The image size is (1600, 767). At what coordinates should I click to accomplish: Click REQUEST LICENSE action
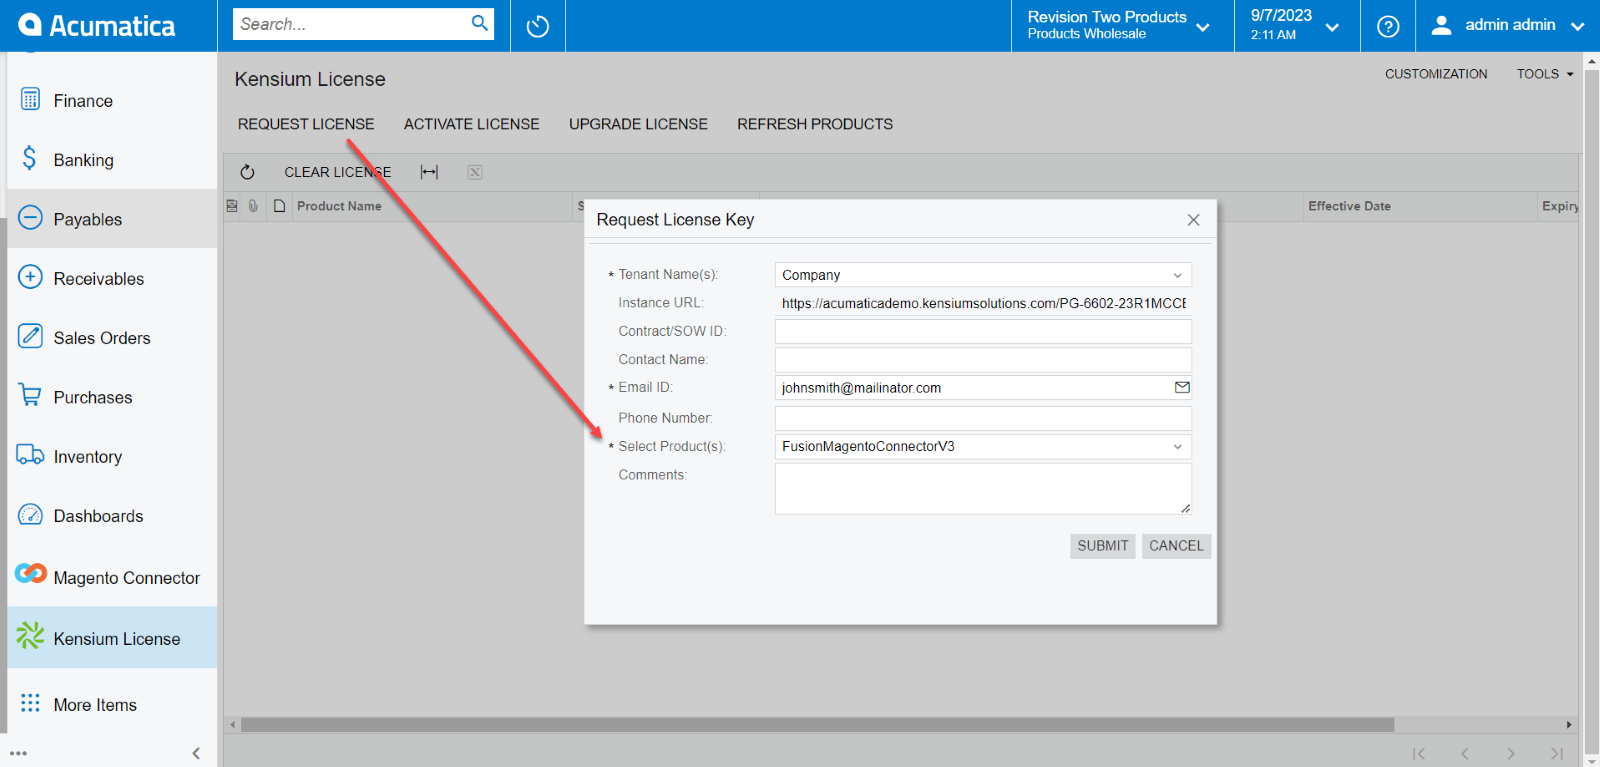[306, 124]
